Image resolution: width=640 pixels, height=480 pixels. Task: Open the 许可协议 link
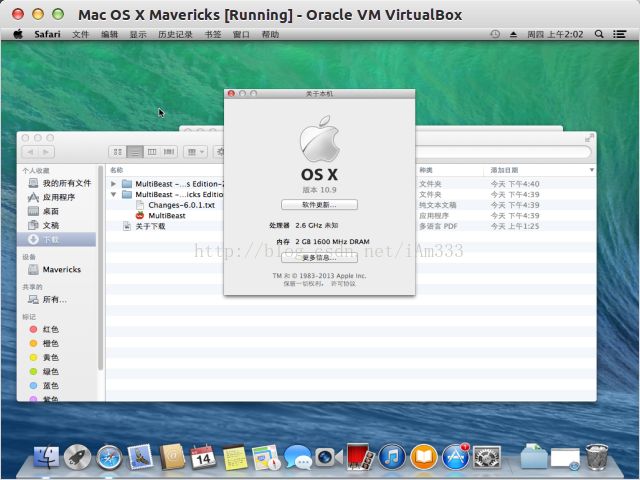pos(343,284)
